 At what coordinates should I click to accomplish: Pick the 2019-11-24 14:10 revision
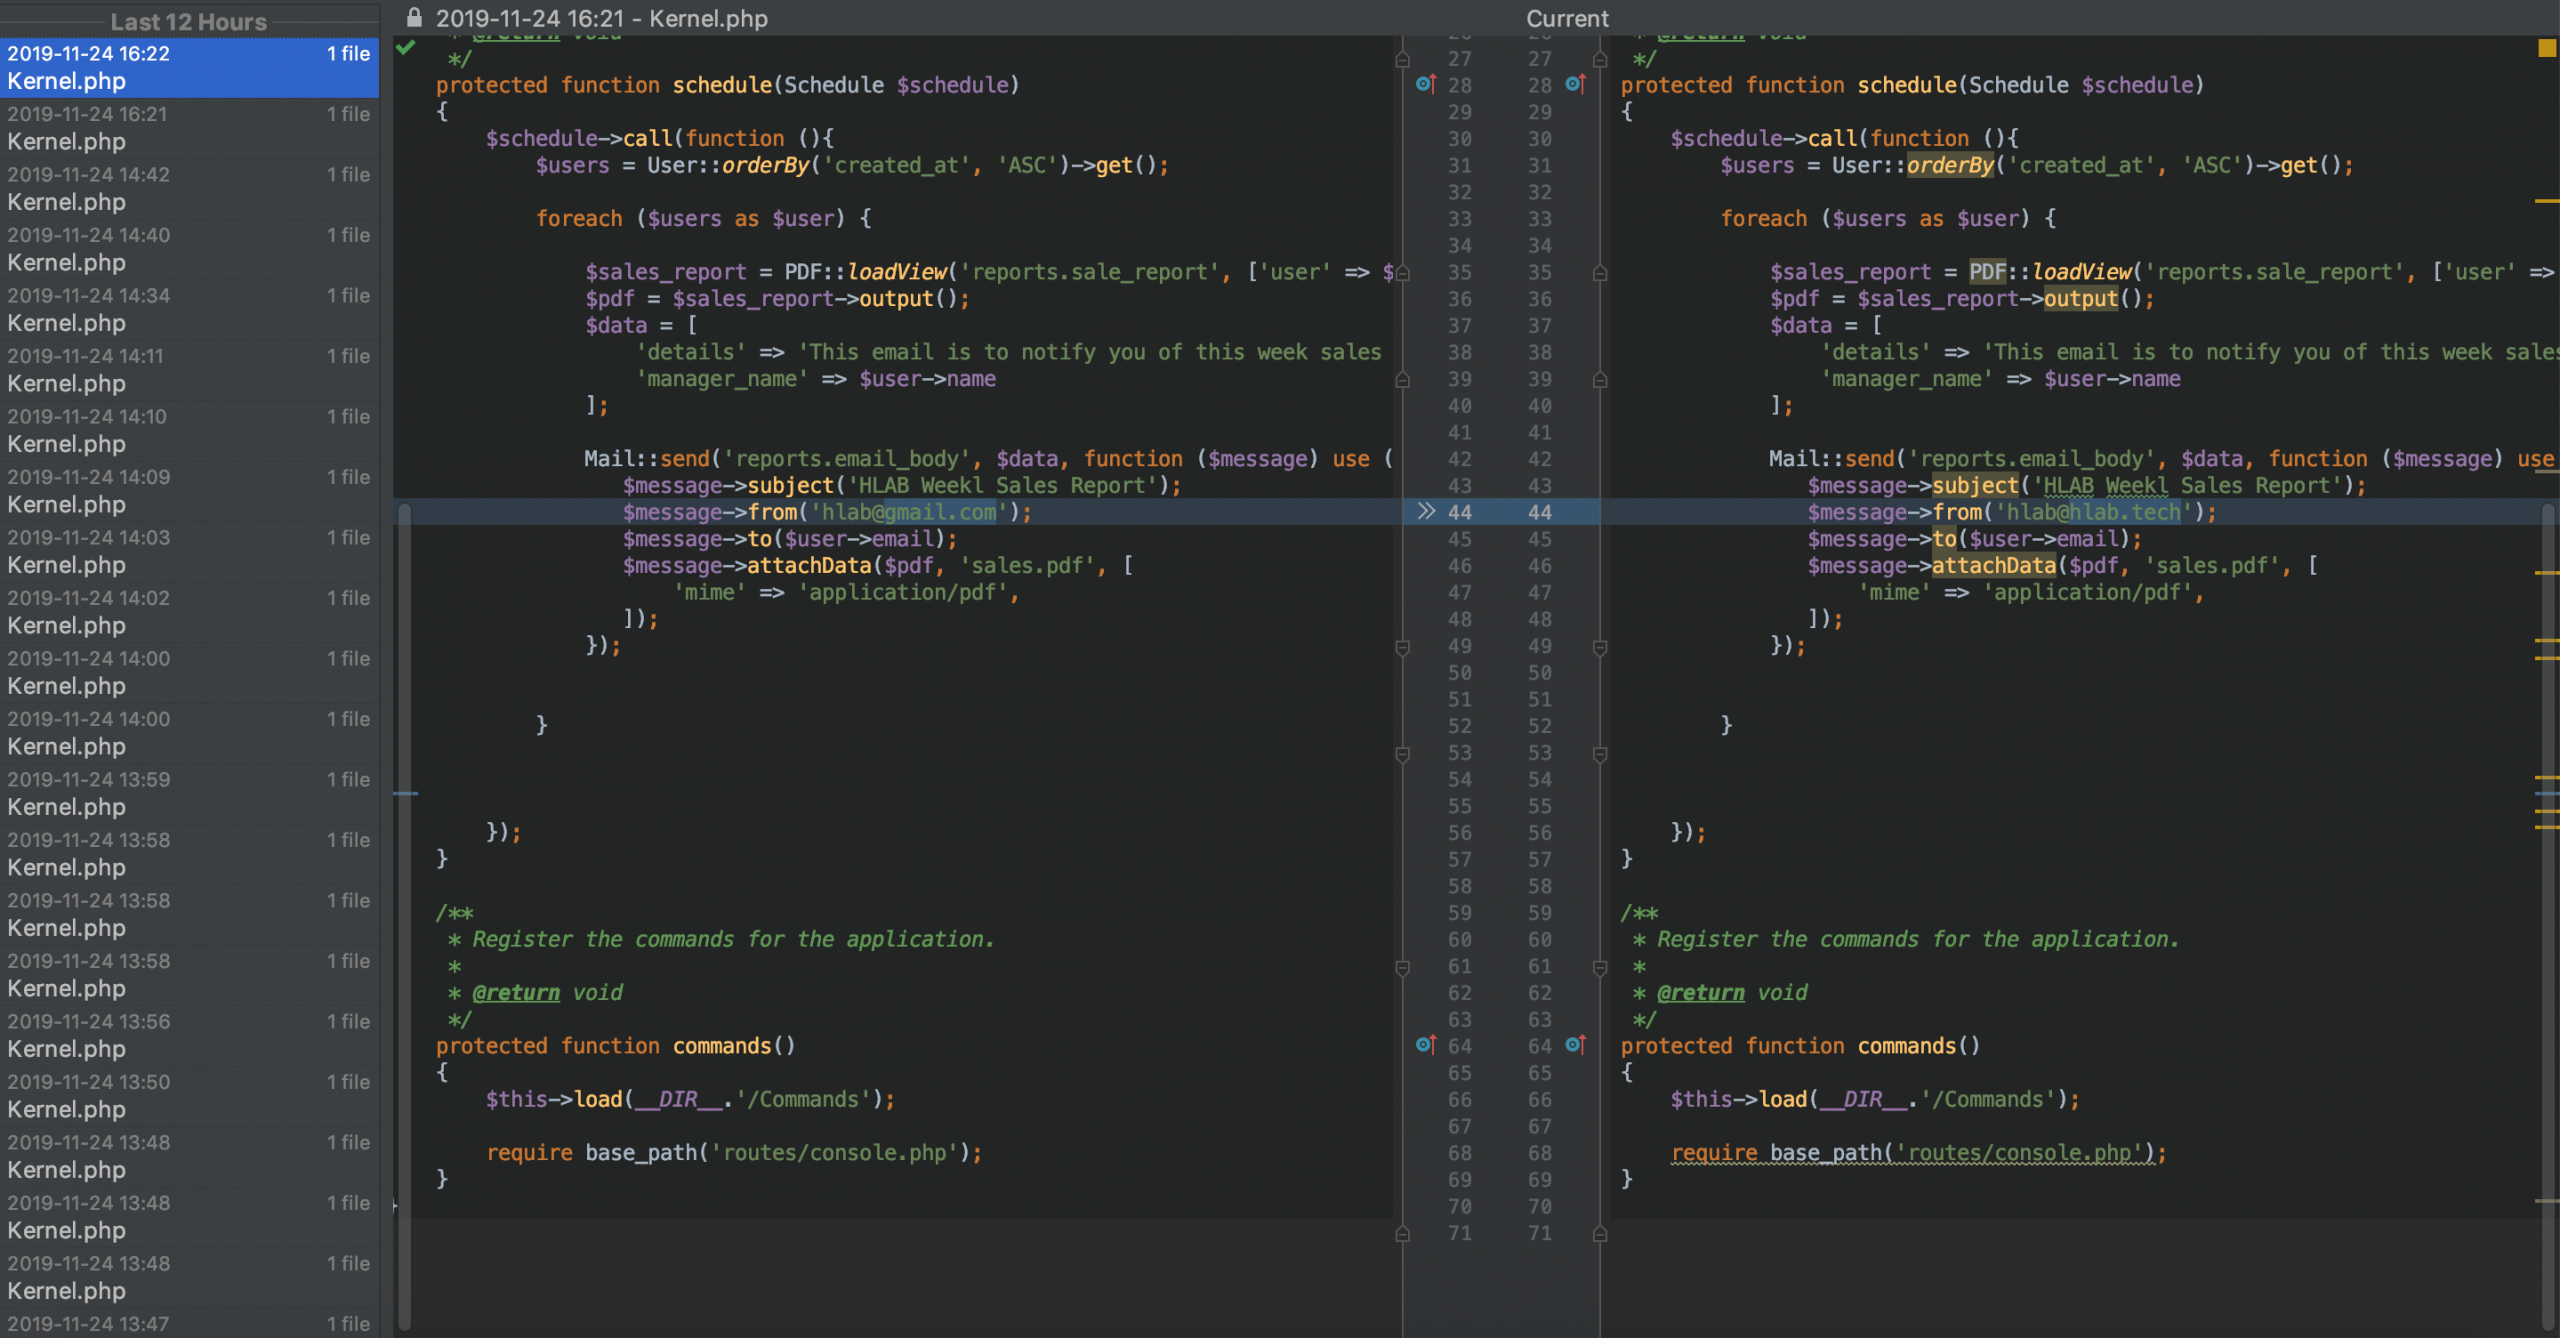(189, 430)
